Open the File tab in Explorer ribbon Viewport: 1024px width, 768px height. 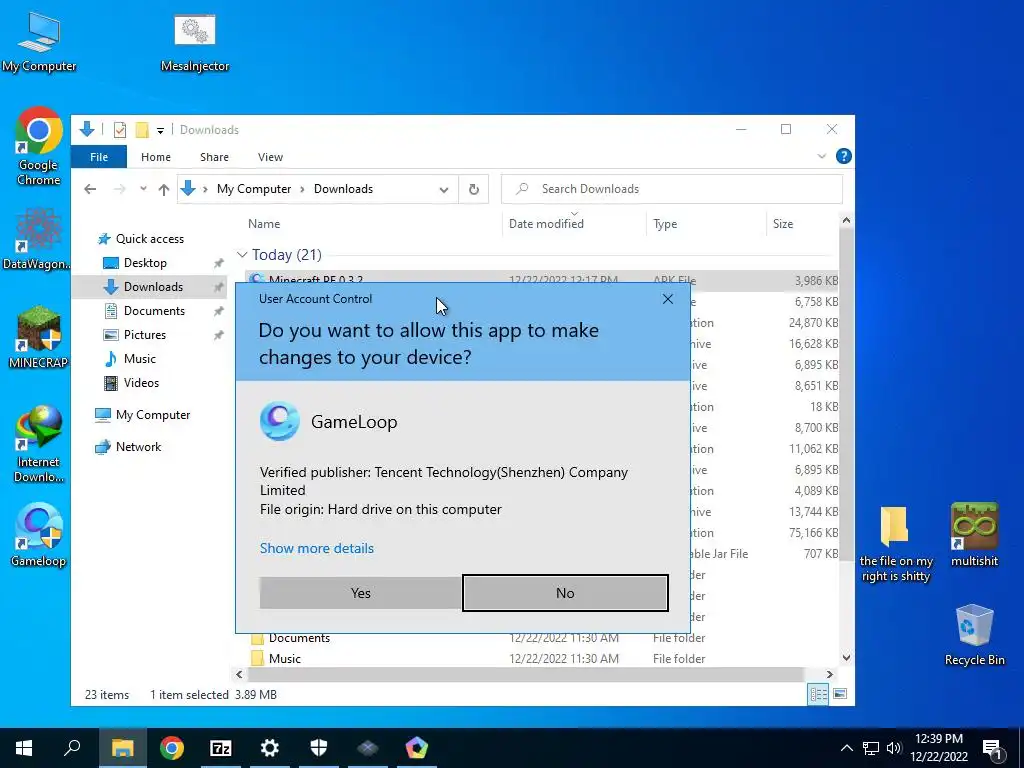[x=99, y=157]
